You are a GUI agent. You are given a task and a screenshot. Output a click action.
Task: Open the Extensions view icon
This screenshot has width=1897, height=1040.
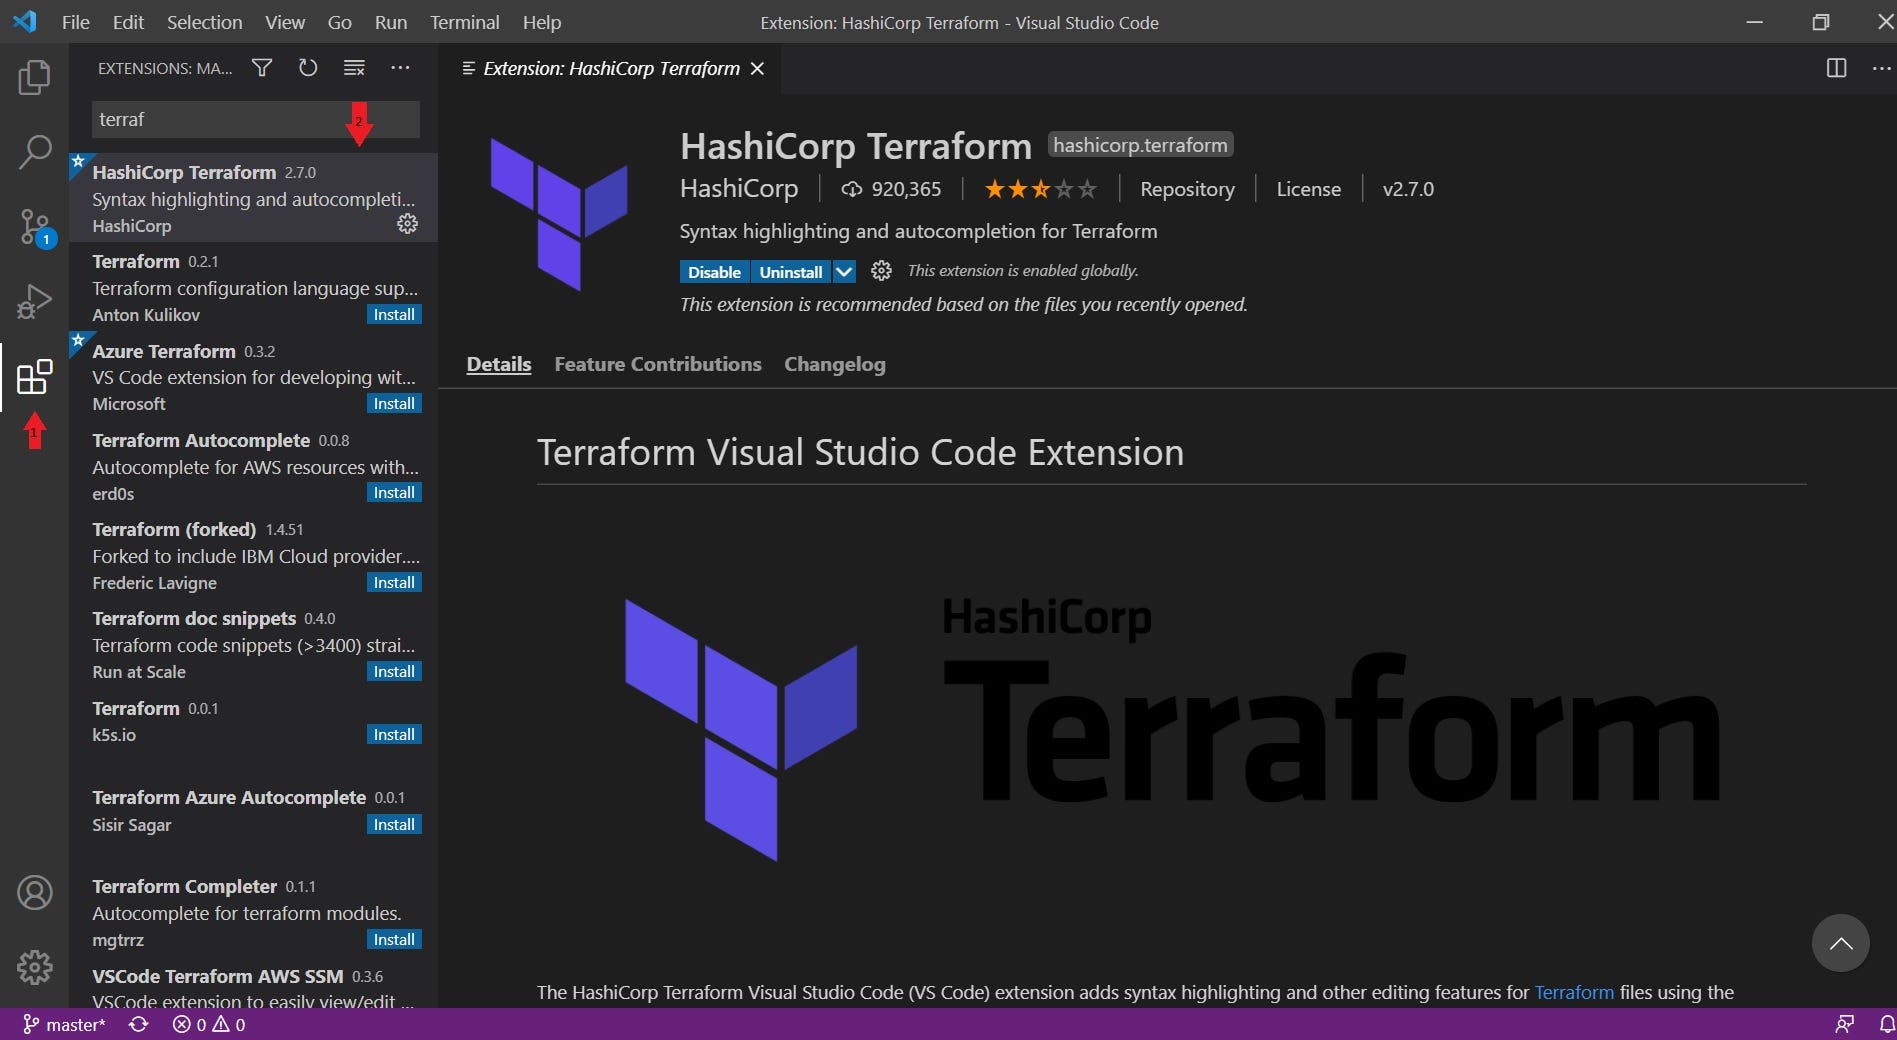(x=34, y=377)
